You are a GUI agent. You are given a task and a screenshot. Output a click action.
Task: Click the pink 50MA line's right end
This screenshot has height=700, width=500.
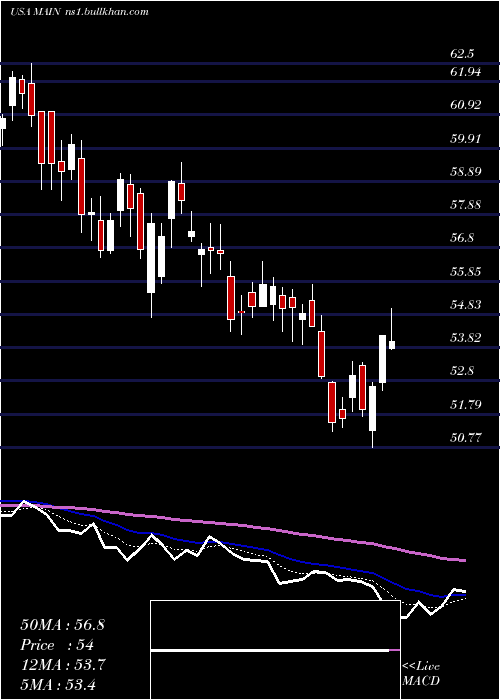pyautogui.click(x=464, y=560)
